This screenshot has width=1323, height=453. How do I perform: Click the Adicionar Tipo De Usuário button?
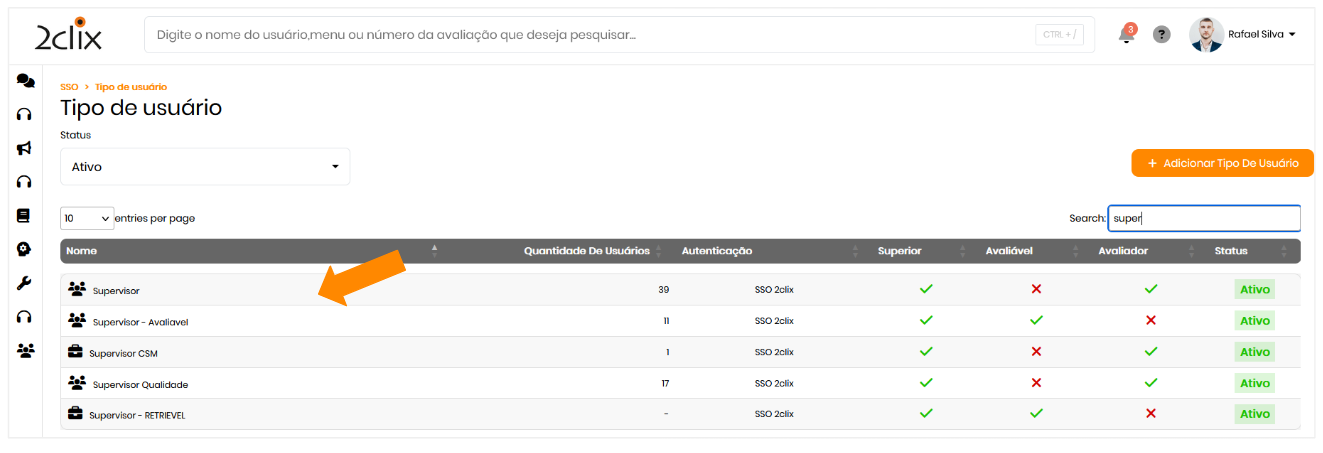[1222, 163]
